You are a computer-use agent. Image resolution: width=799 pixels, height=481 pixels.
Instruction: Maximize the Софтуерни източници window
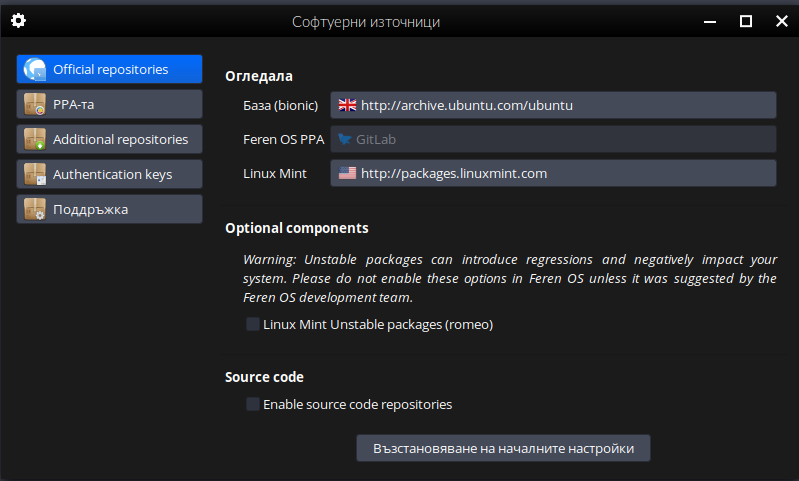click(746, 21)
